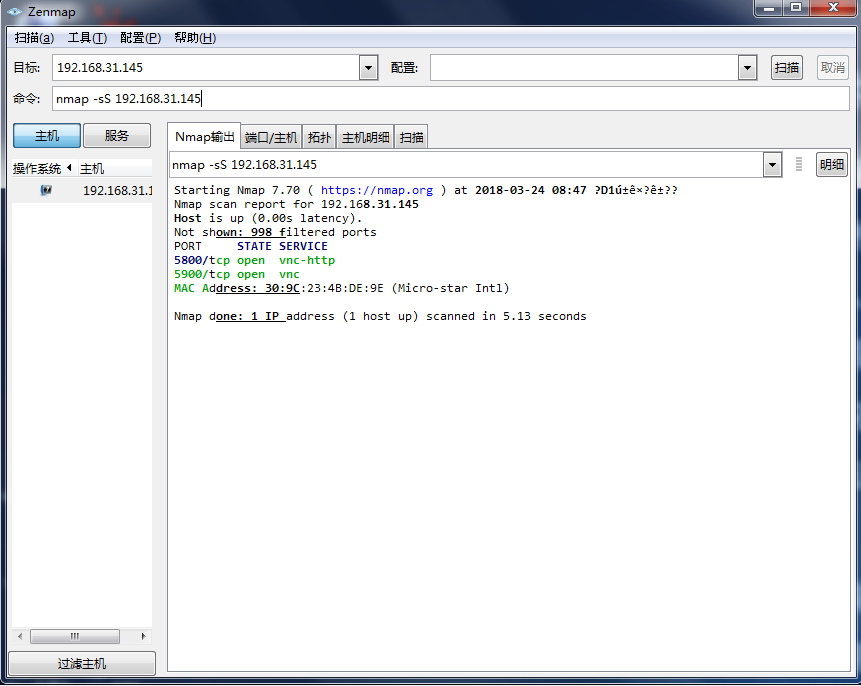Image resolution: width=861 pixels, height=686 pixels.
Task: Switch to the 拓扑 topology tab
Action: 319,137
